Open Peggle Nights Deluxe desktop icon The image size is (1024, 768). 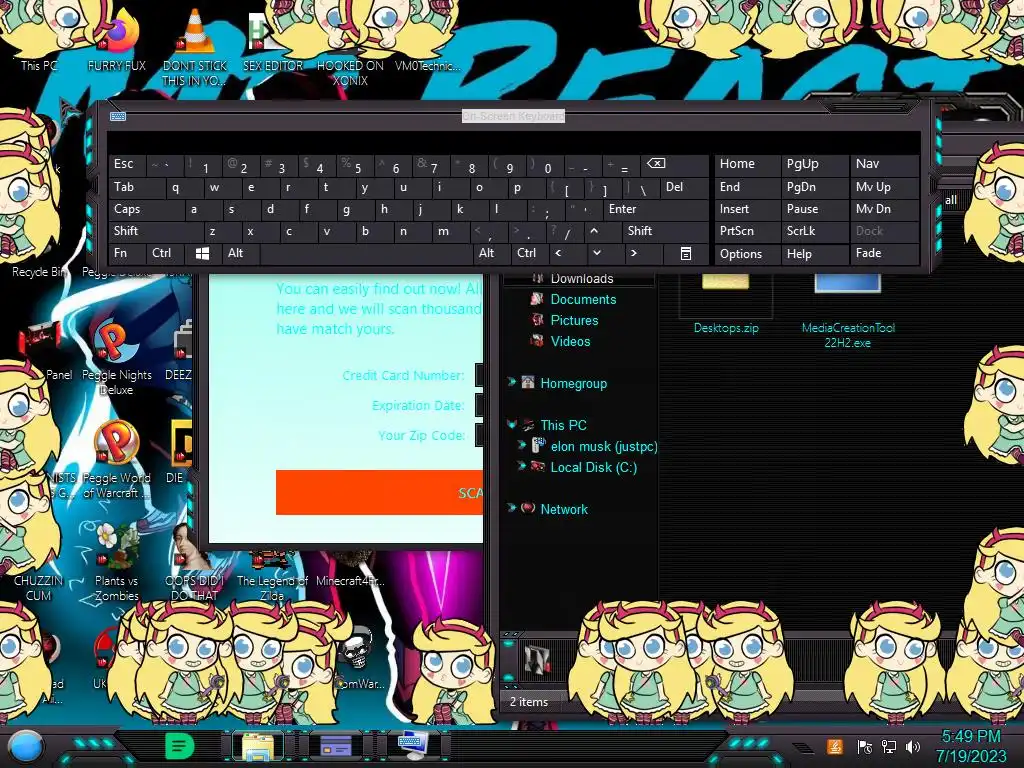116,358
